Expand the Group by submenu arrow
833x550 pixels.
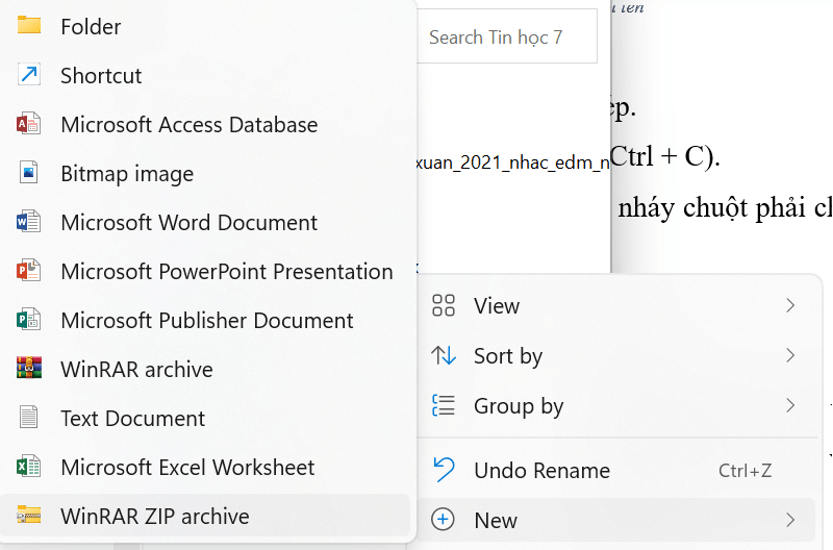pos(790,406)
